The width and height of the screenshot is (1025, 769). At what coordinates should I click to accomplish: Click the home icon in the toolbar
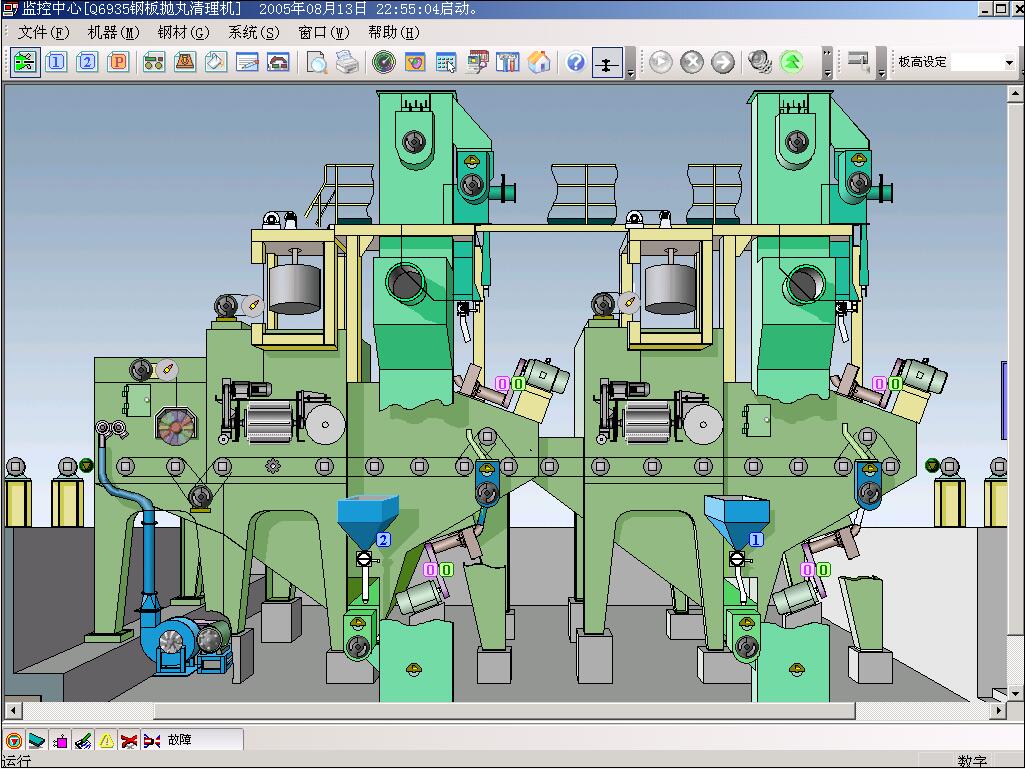(x=539, y=63)
